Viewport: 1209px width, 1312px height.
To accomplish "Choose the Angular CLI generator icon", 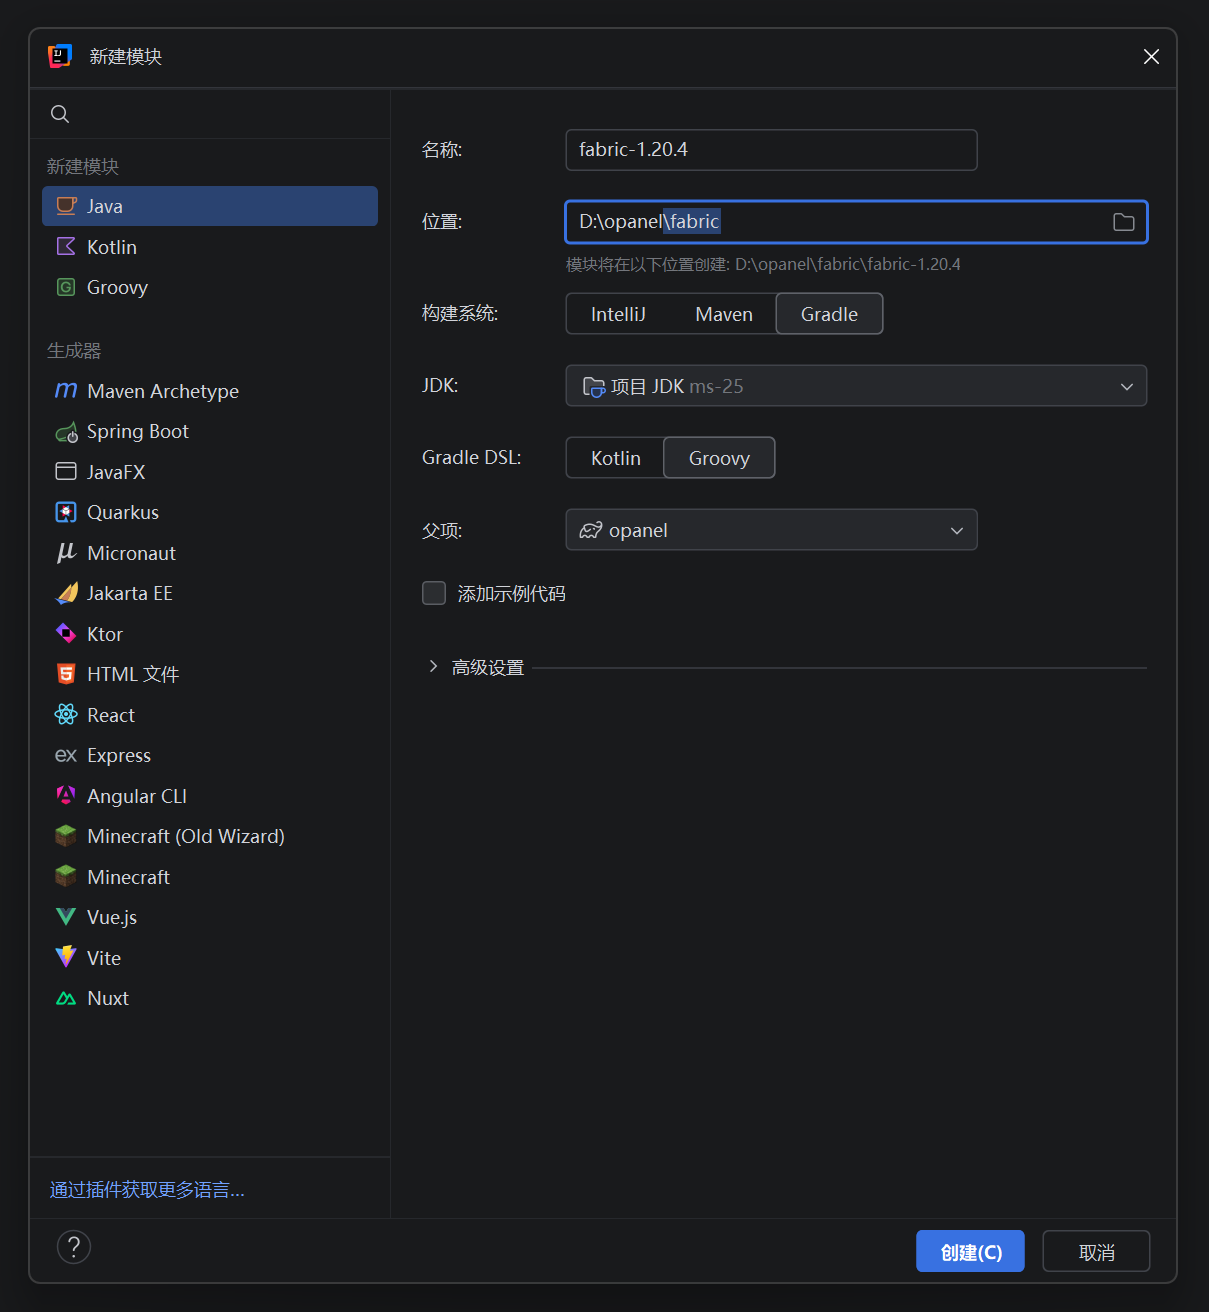I will [x=66, y=795].
